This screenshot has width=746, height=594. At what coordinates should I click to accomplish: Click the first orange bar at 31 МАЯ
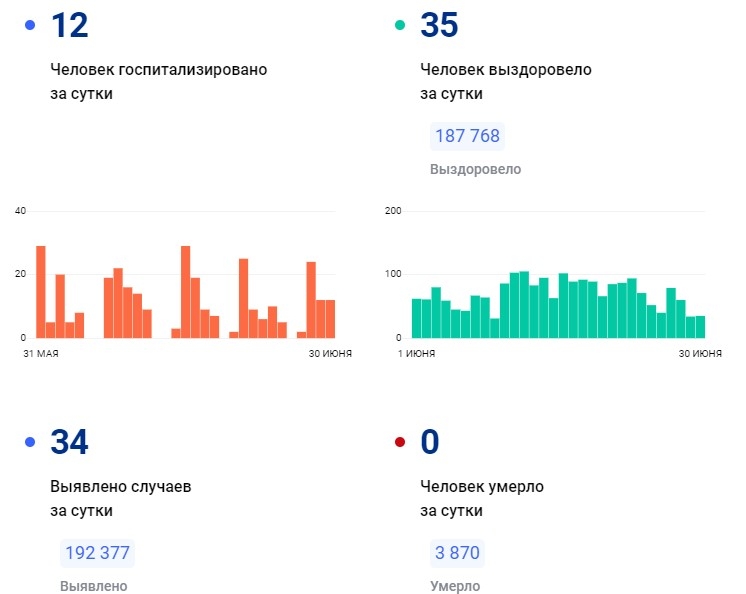coord(41,292)
